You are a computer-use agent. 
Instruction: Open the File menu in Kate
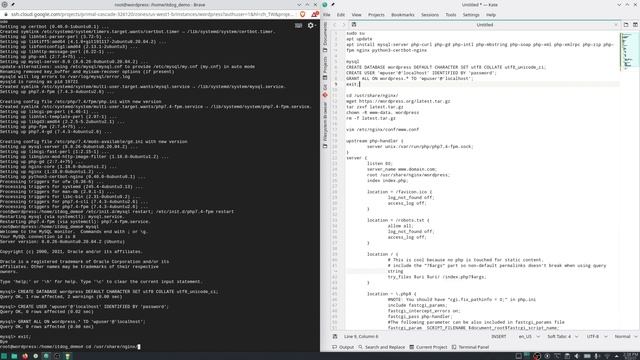tap(327, 15)
